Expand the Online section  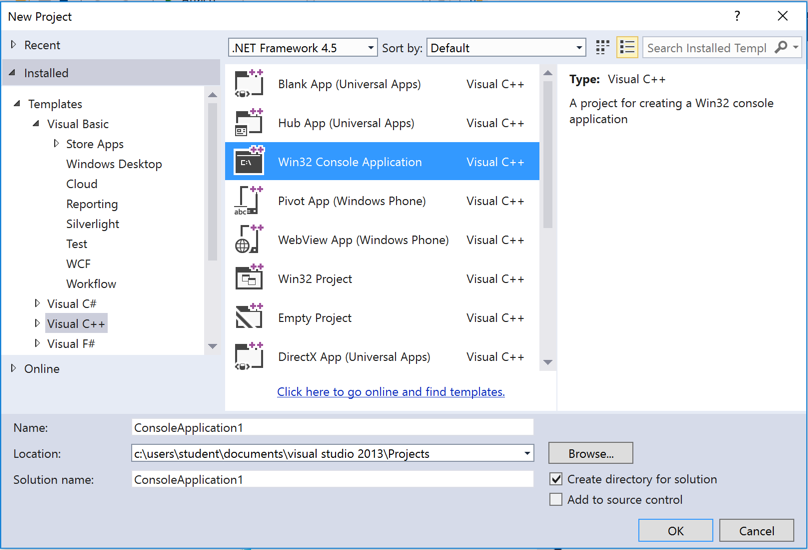[13, 368]
